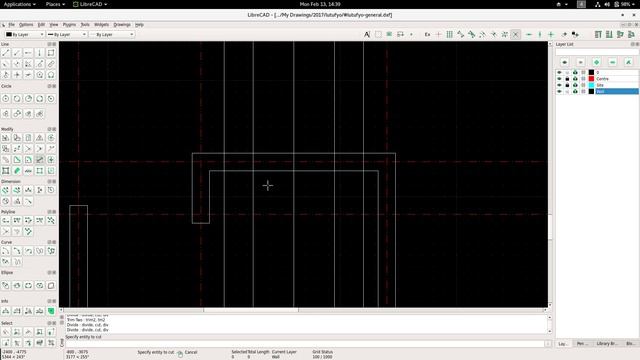Measure distance point to point in Info toolbar
This screenshot has height=360, width=640.
[6, 311]
